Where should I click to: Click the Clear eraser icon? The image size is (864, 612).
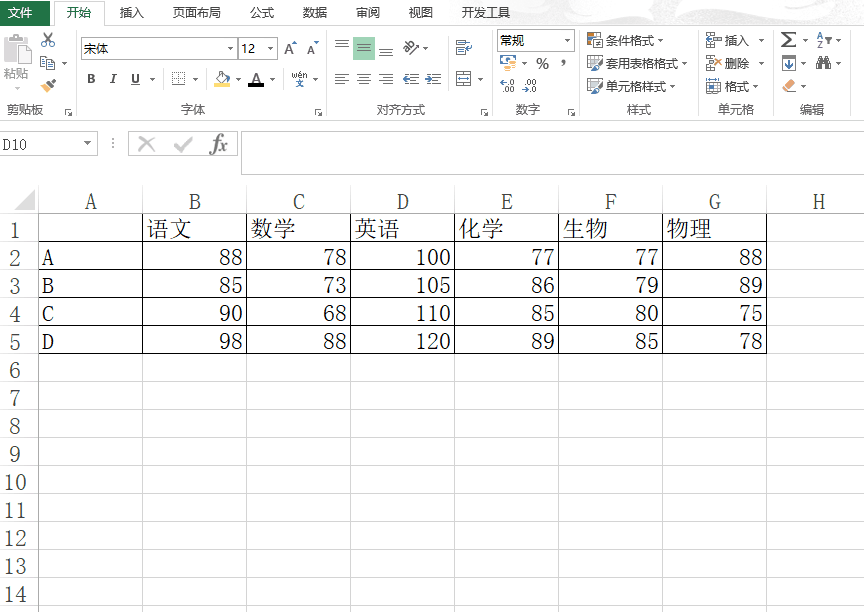tap(789, 86)
